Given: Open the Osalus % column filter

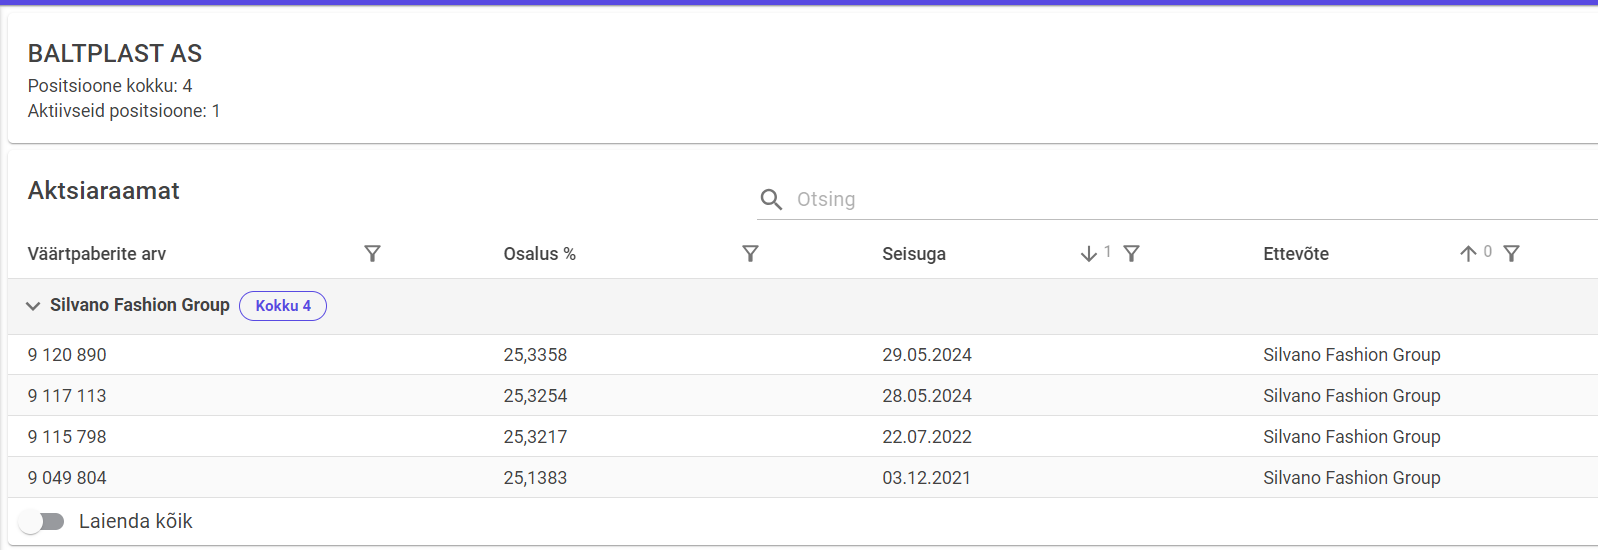Looking at the screenshot, I should (x=750, y=254).
